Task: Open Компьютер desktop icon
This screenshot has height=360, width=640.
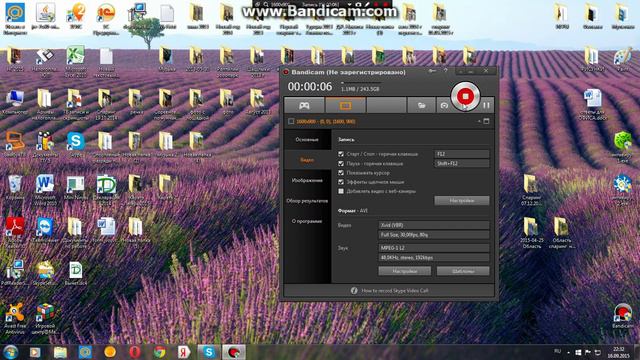Action: [x=15, y=102]
